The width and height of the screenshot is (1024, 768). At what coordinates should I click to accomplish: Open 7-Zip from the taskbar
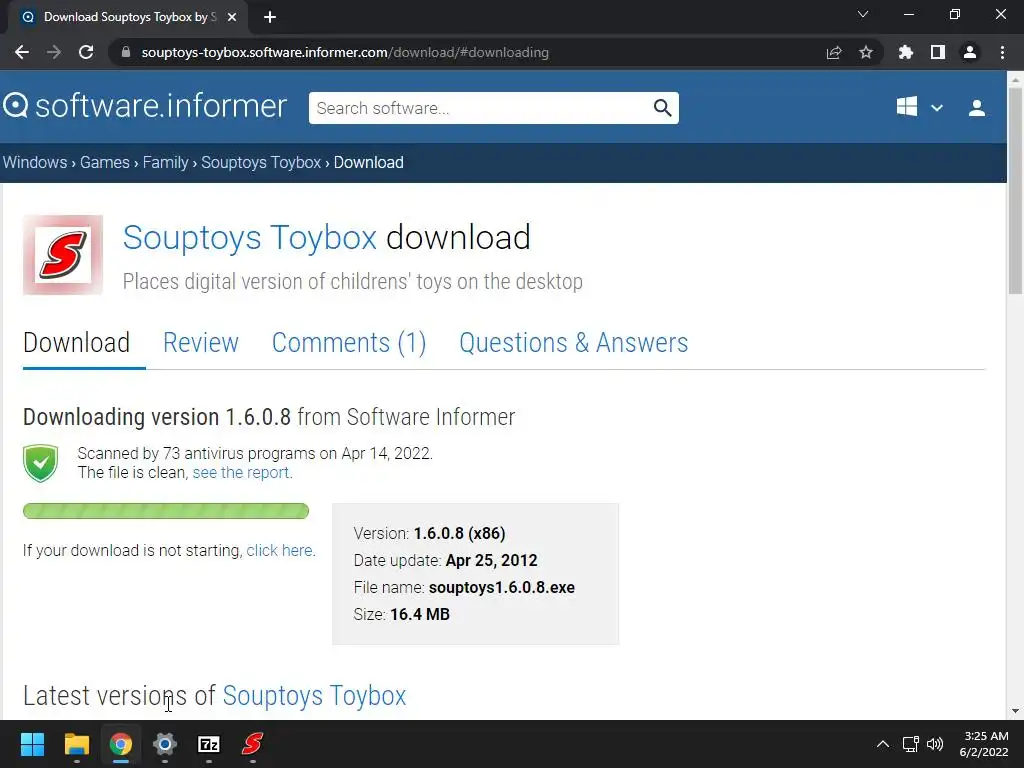(209, 744)
